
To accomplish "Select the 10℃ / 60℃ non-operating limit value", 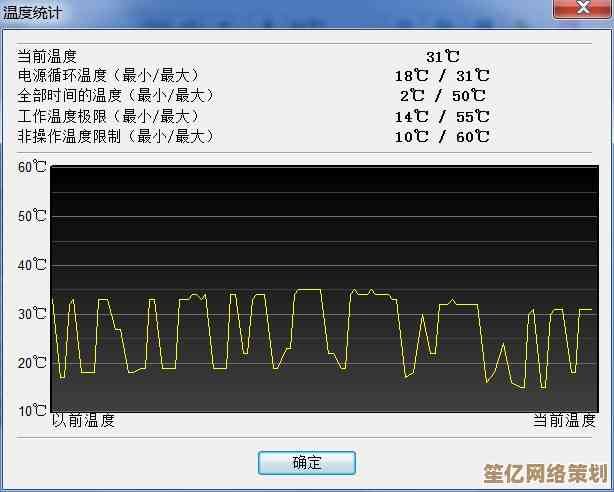I will [442, 136].
